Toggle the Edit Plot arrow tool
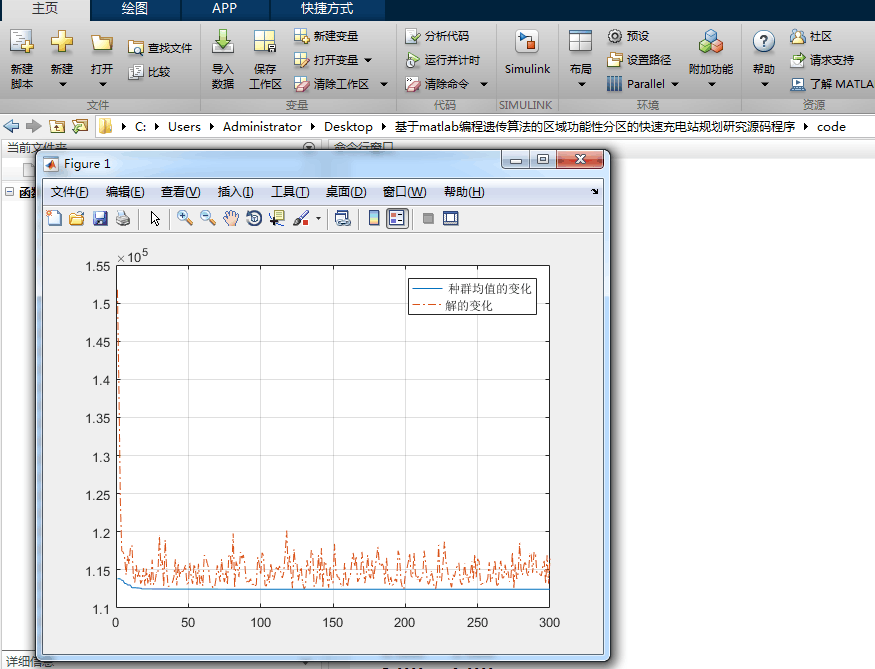This screenshot has width=875, height=669. (155, 218)
